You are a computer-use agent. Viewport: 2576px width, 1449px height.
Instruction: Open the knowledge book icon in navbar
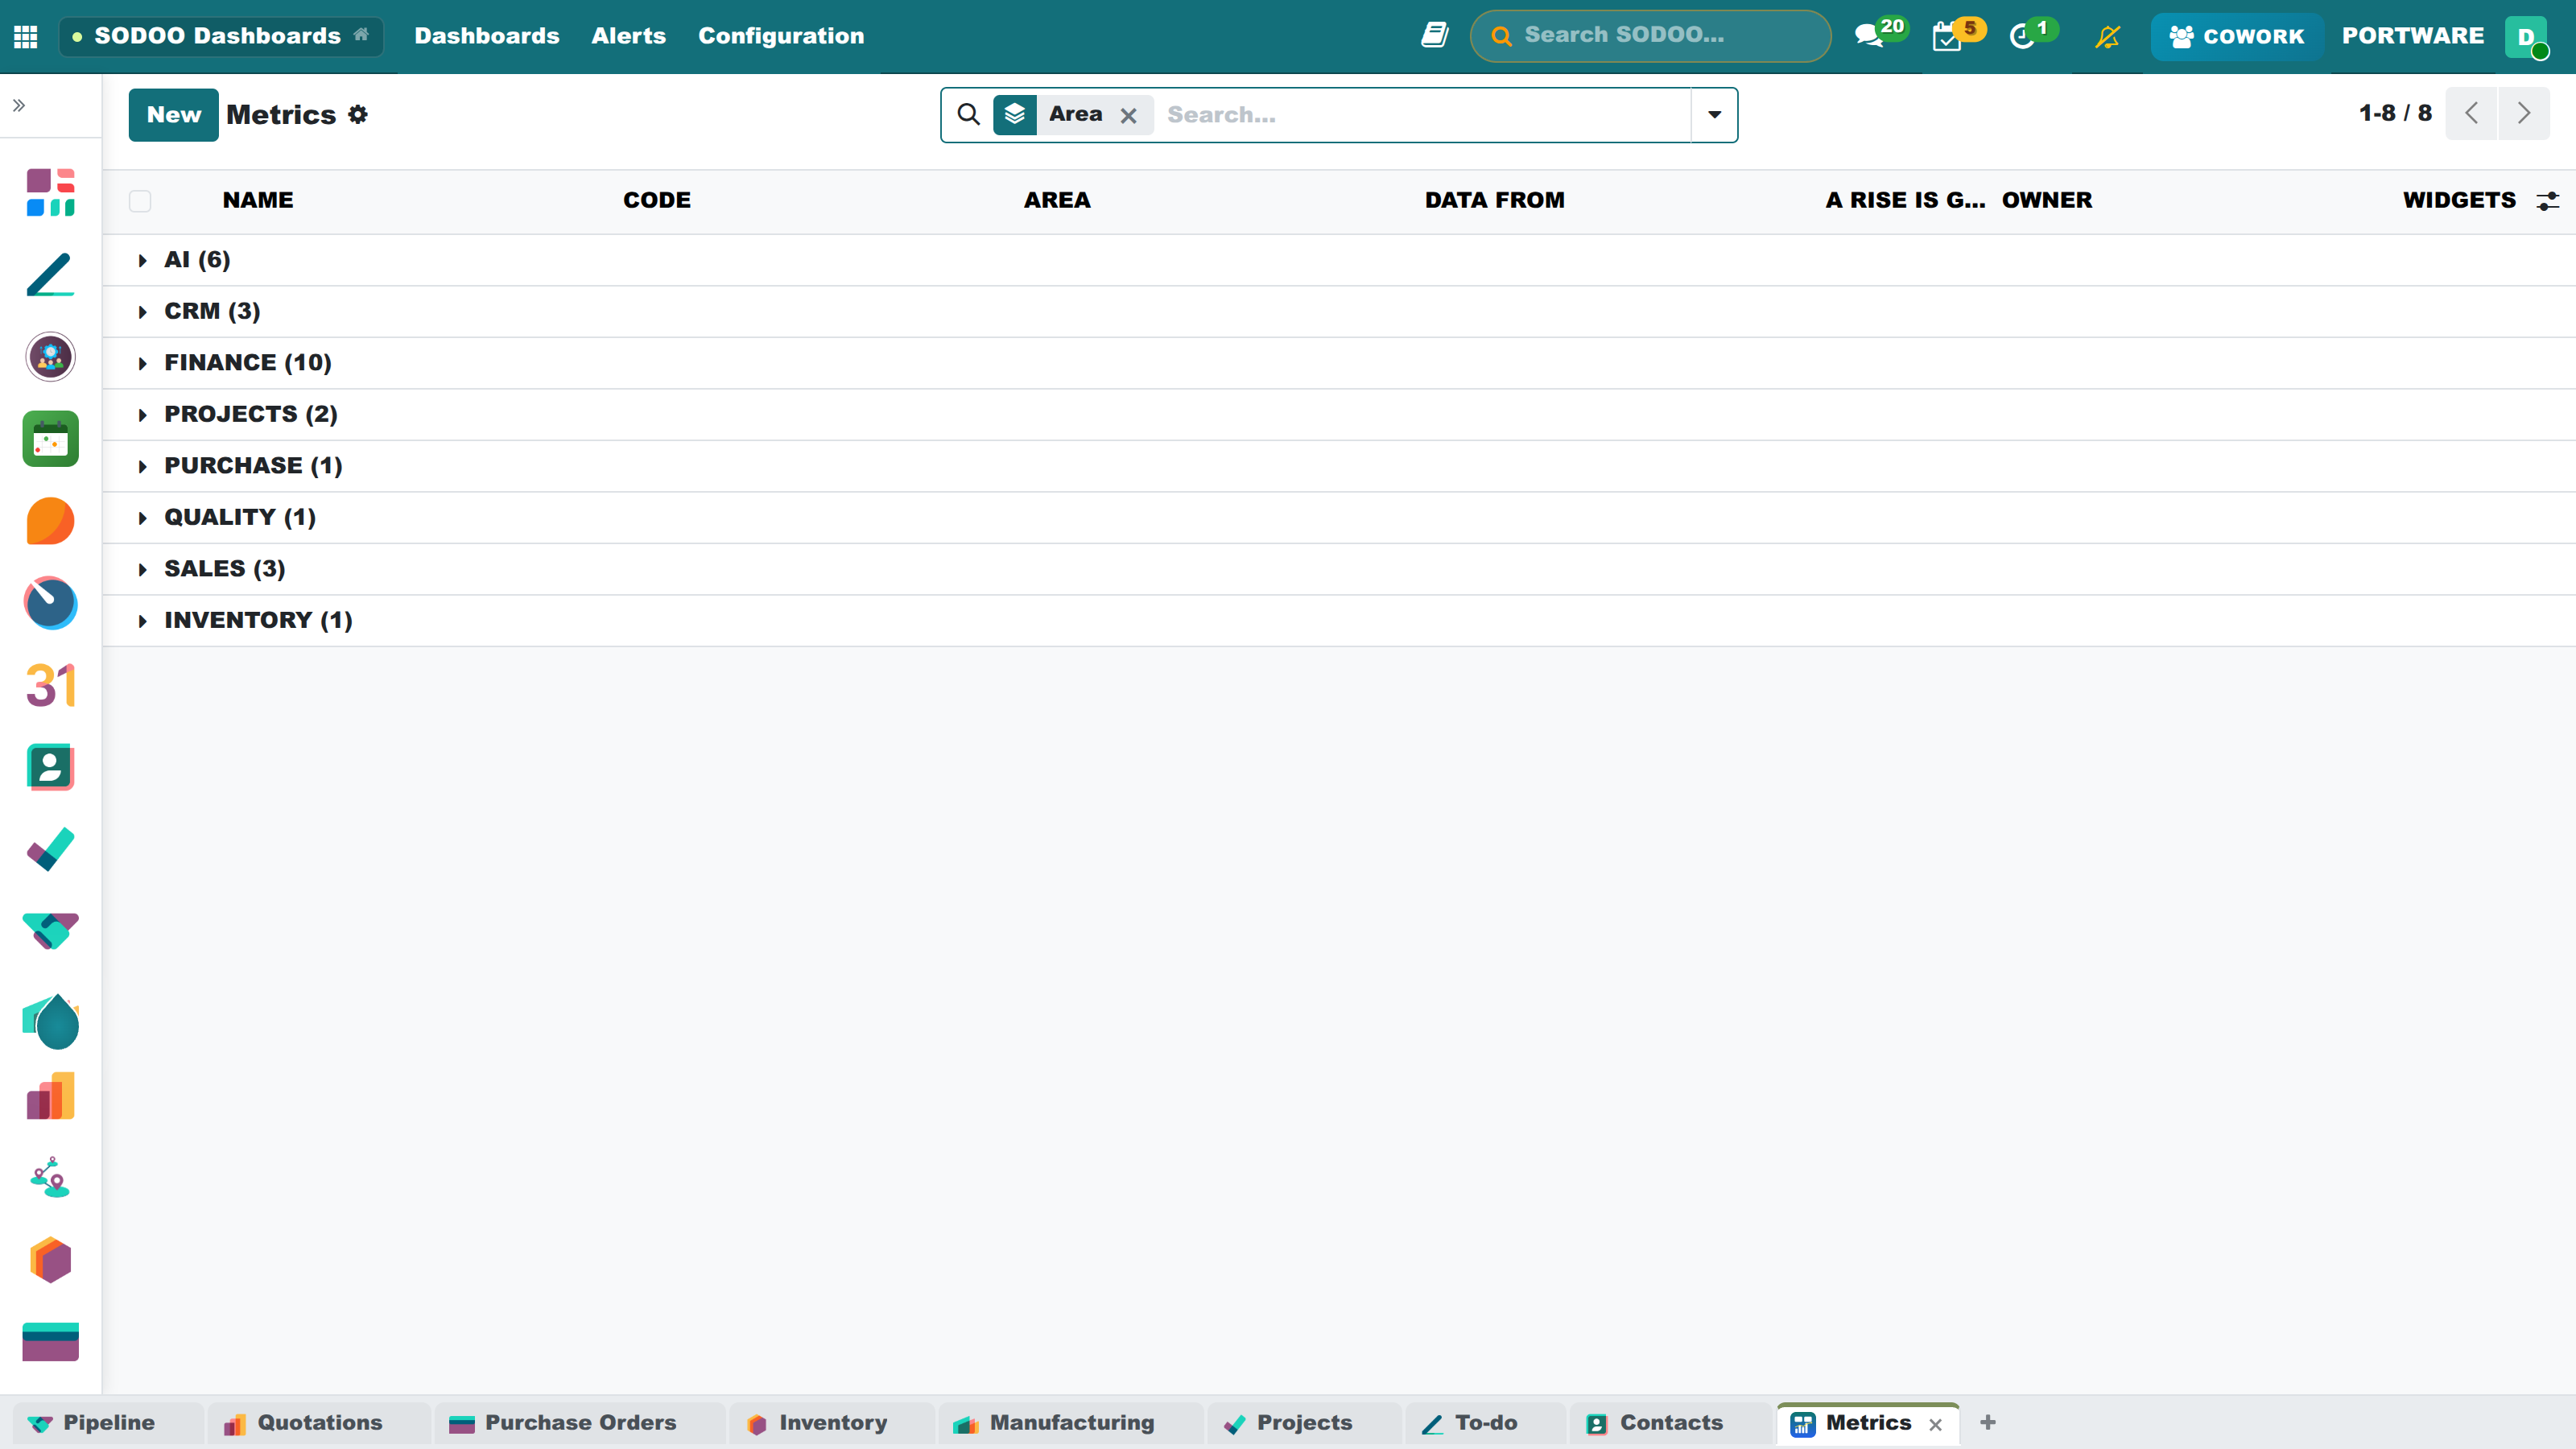pos(1435,36)
